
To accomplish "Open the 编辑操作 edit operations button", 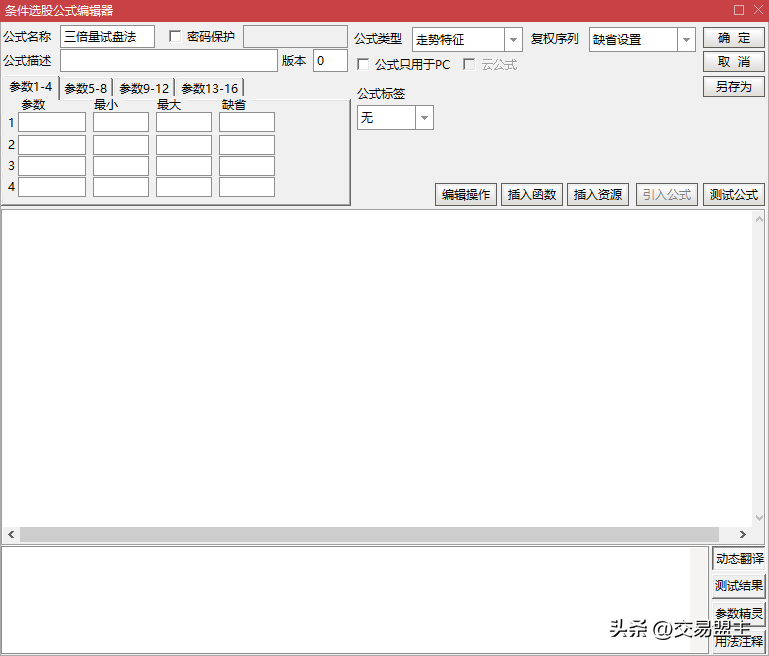I will (465, 195).
